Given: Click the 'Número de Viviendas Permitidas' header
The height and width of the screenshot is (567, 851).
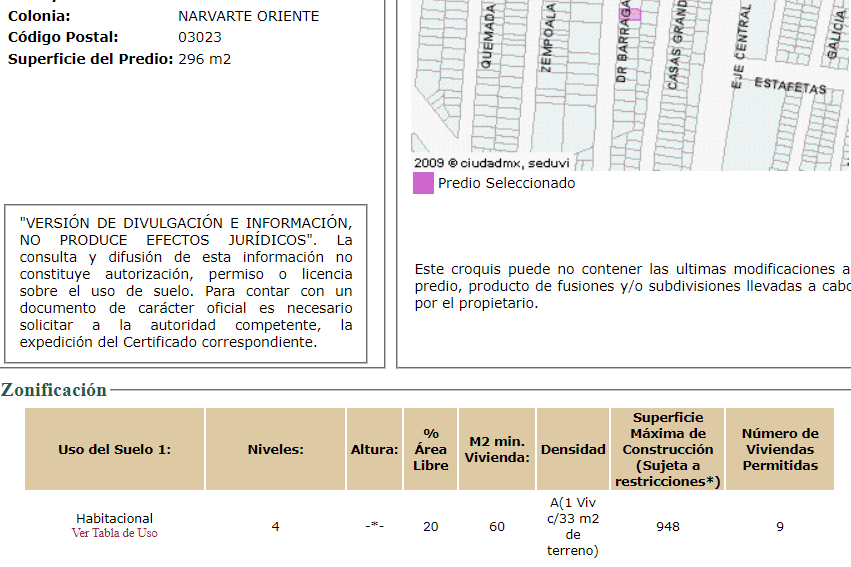Looking at the screenshot, I should tap(780, 449).
